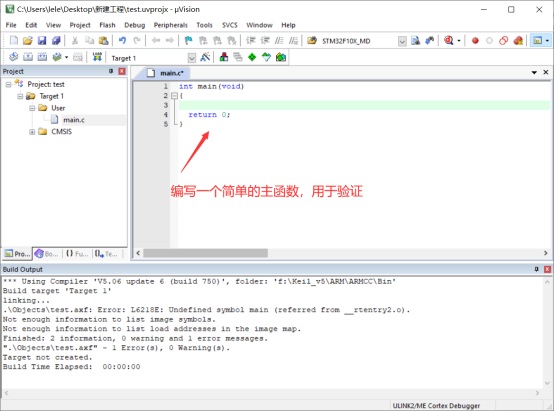Open the Target 1 dropdown
This screenshot has height=411, width=554.
coord(191,58)
